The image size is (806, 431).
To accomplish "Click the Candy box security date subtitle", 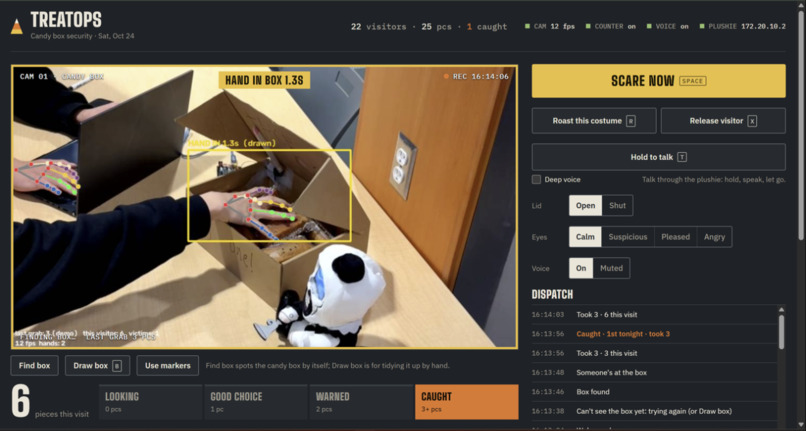I will (x=82, y=36).
